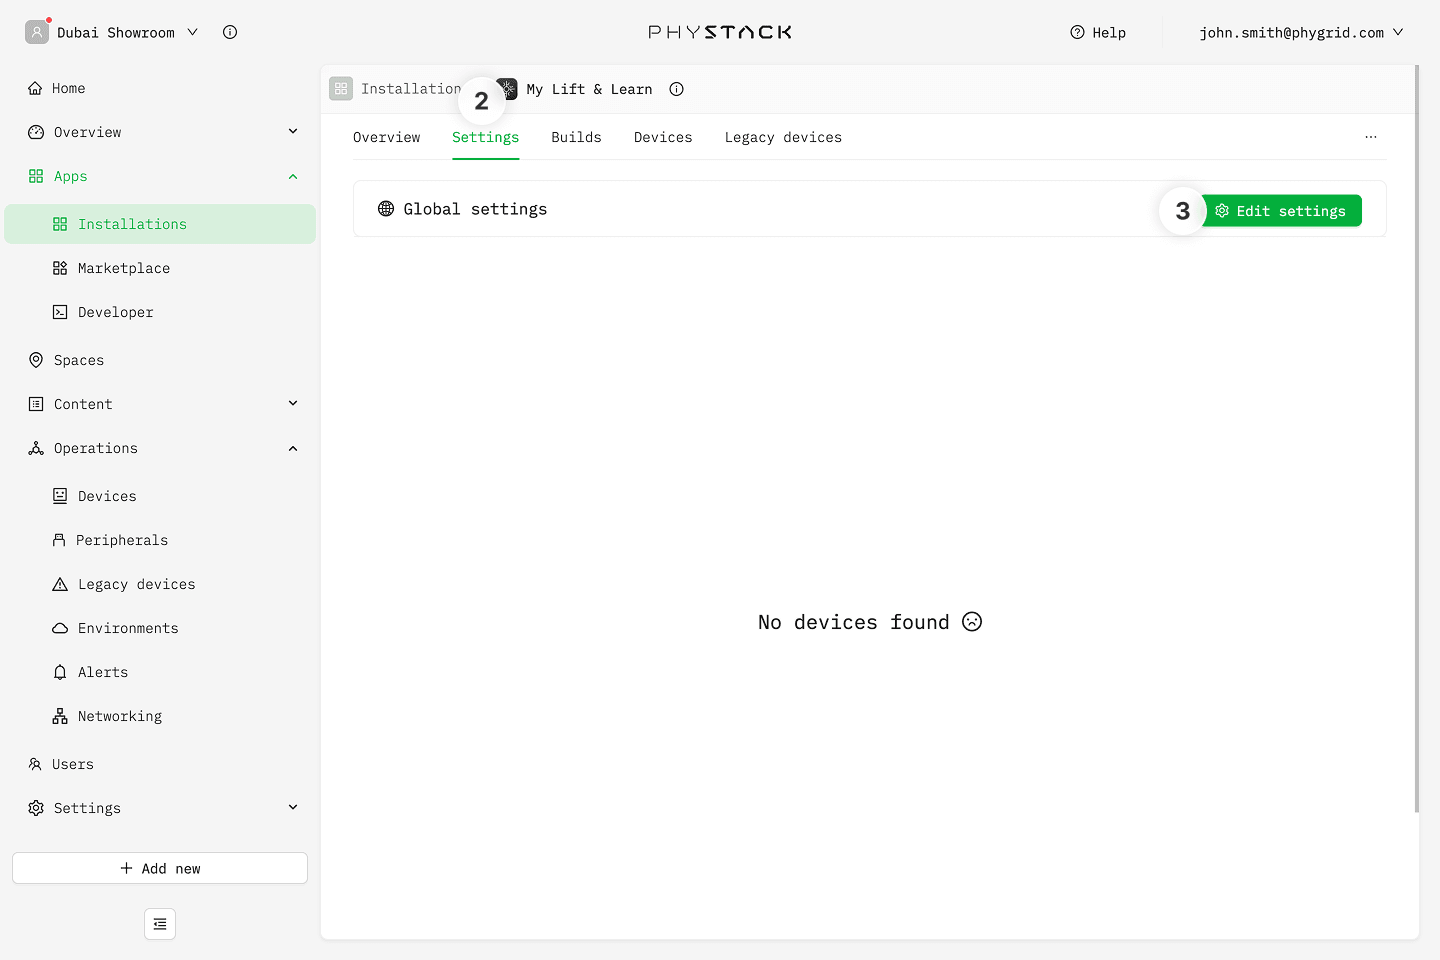Viewport: 1440px width, 960px height.
Task: Click the Developer terminal icon
Action: [60, 312]
